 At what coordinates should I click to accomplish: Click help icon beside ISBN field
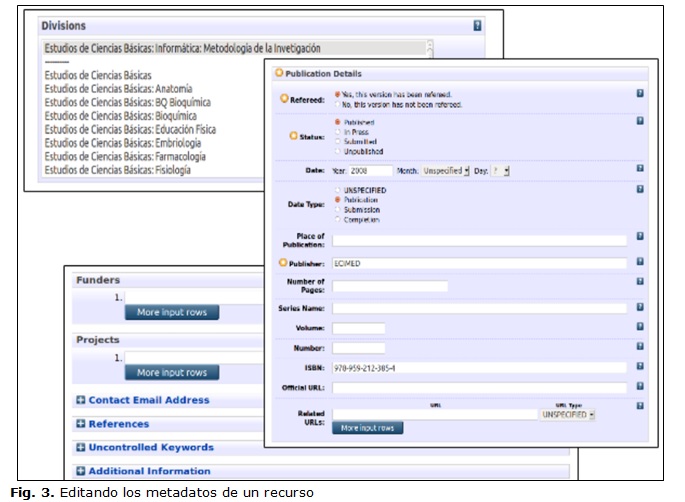click(x=640, y=366)
